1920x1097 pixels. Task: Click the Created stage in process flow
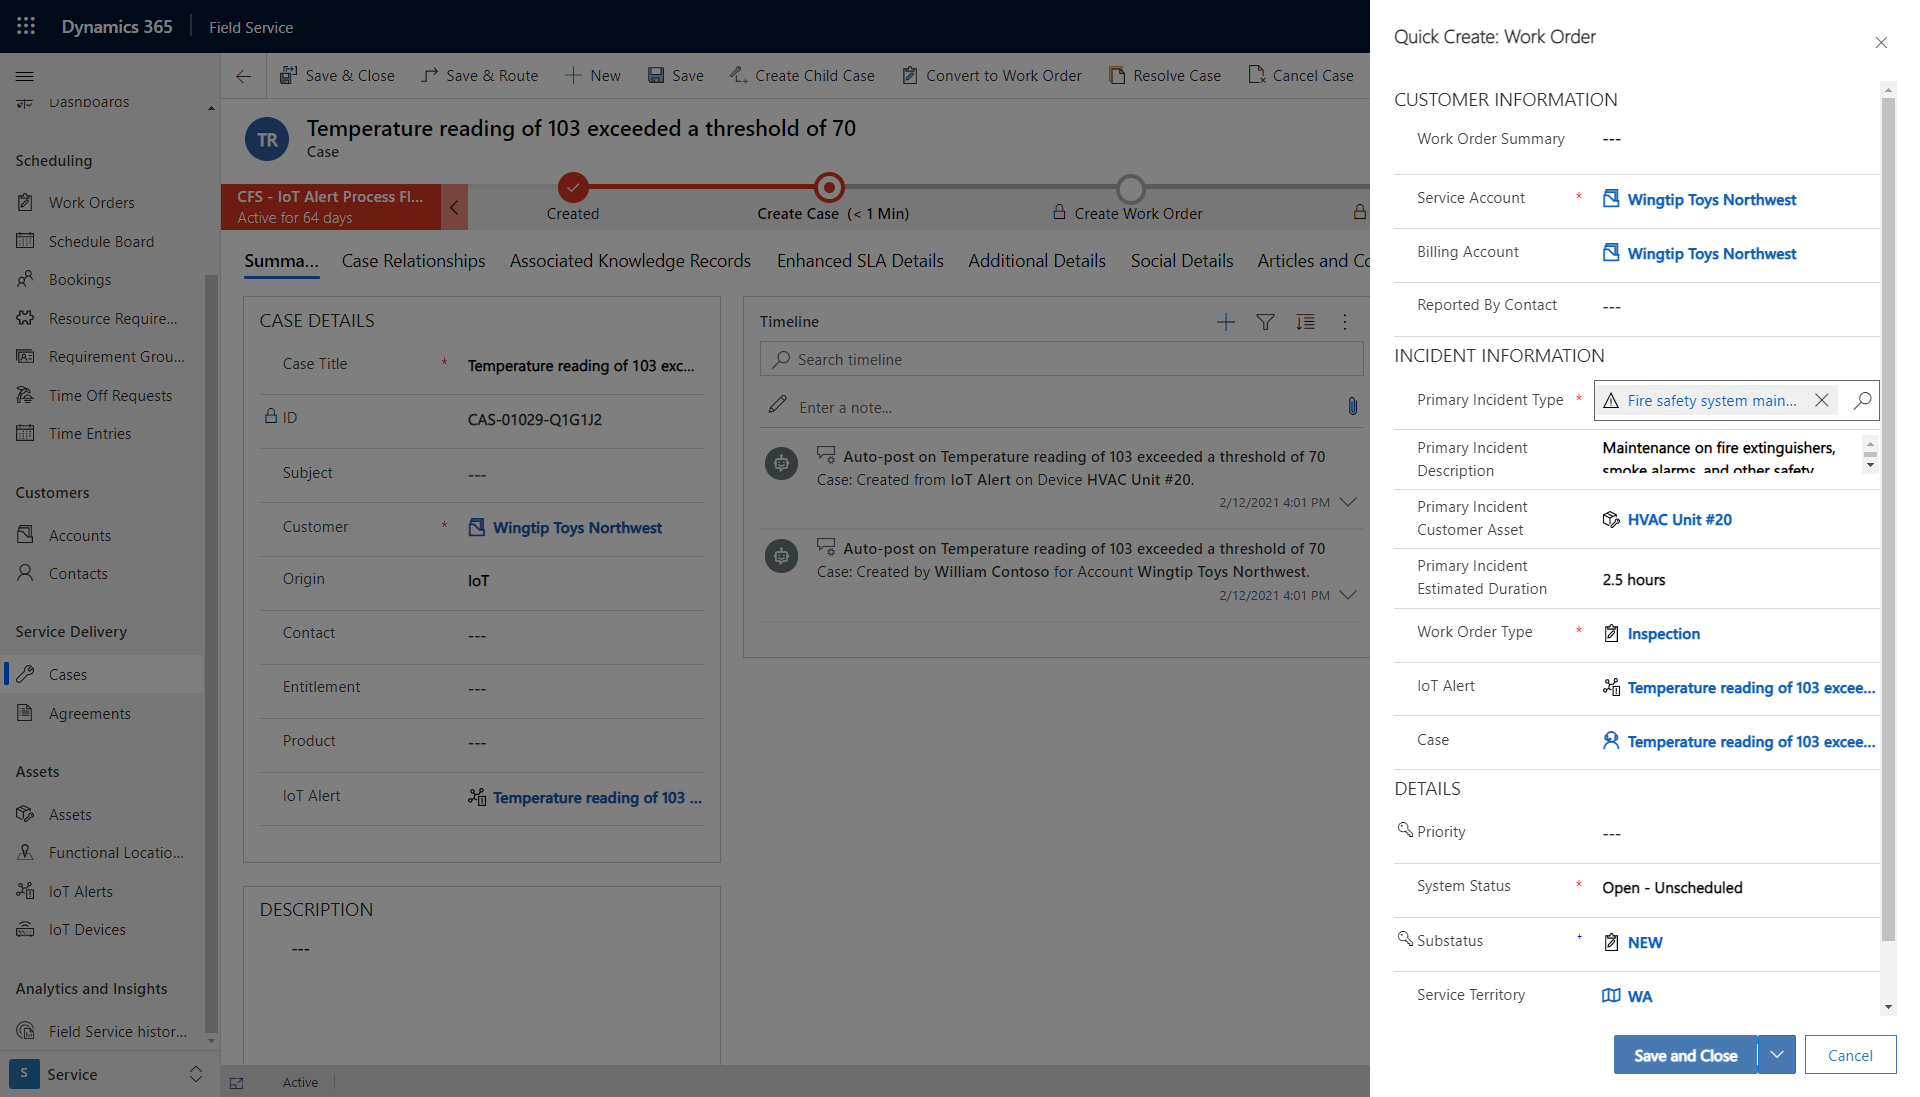coord(574,186)
